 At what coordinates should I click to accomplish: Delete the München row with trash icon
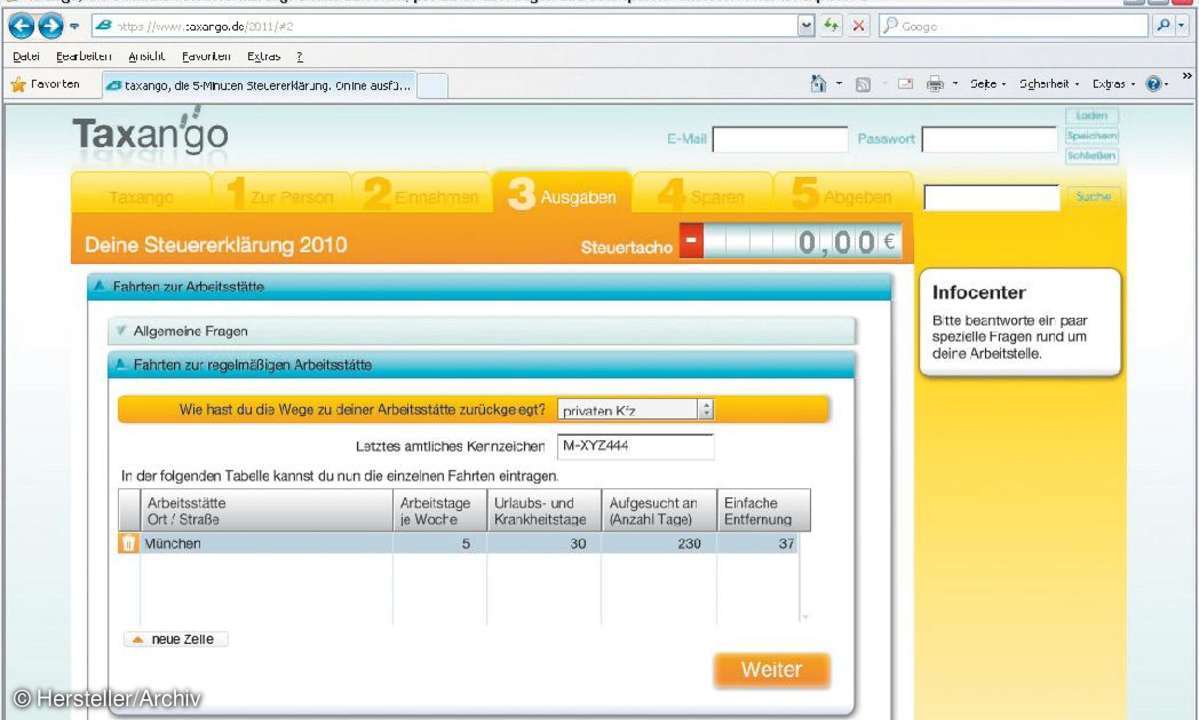[128, 543]
